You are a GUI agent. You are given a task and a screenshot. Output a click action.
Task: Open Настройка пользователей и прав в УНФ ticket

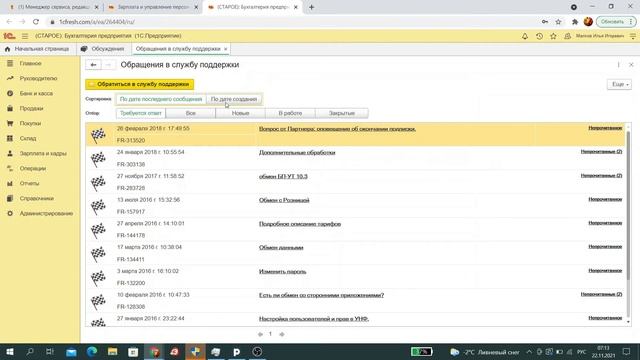(x=314, y=319)
